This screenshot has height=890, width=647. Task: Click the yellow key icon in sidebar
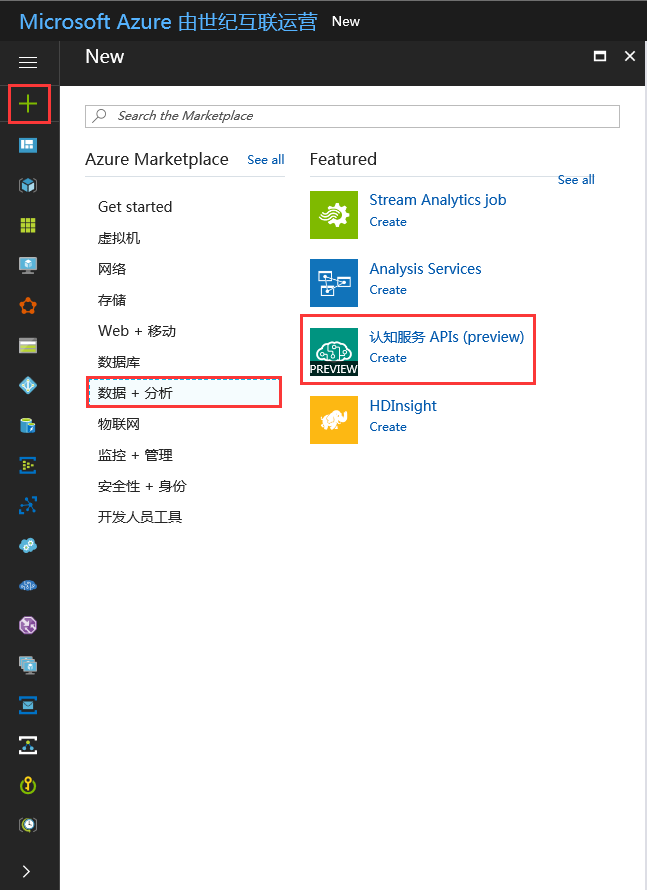tap(28, 785)
